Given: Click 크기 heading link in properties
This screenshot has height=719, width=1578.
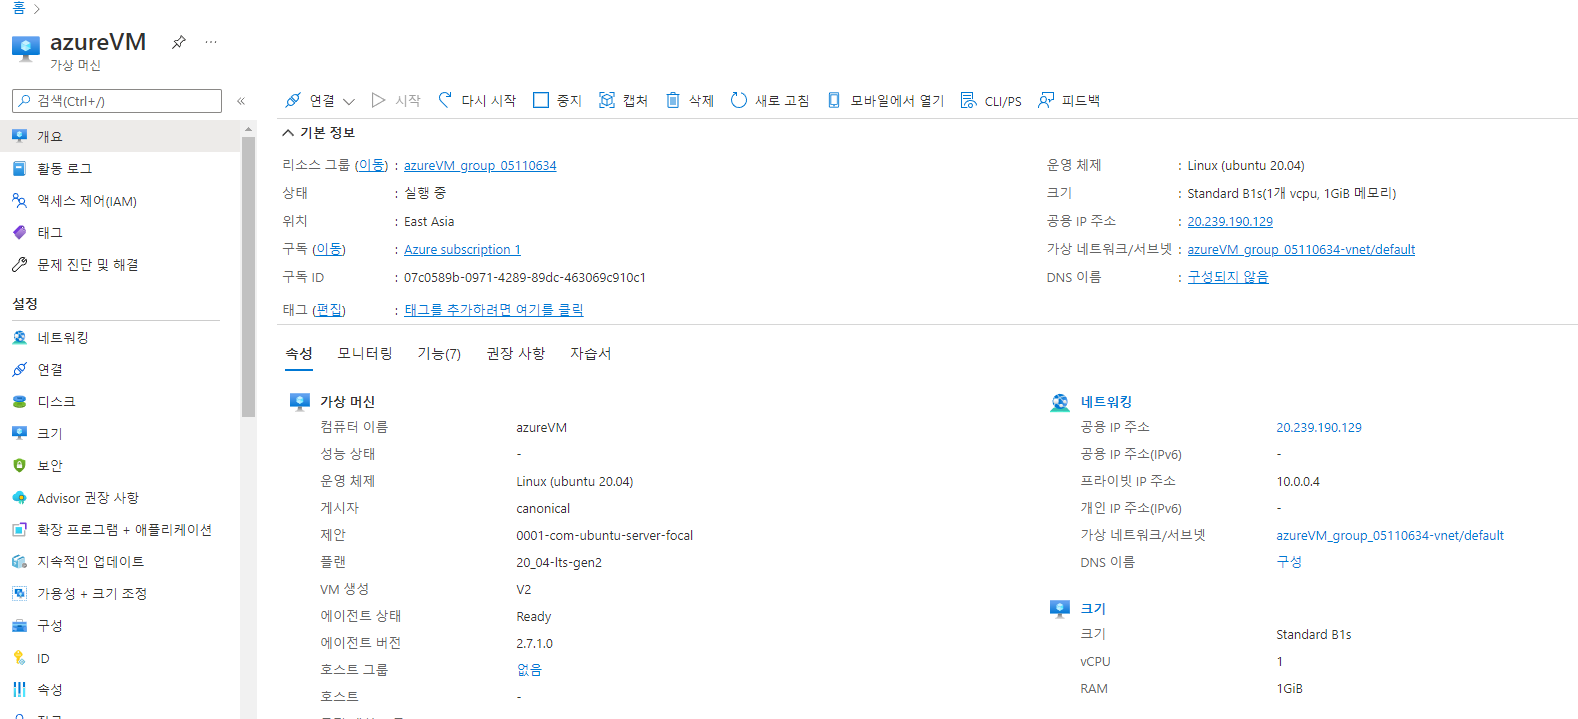Looking at the screenshot, I should [1093, 609].
